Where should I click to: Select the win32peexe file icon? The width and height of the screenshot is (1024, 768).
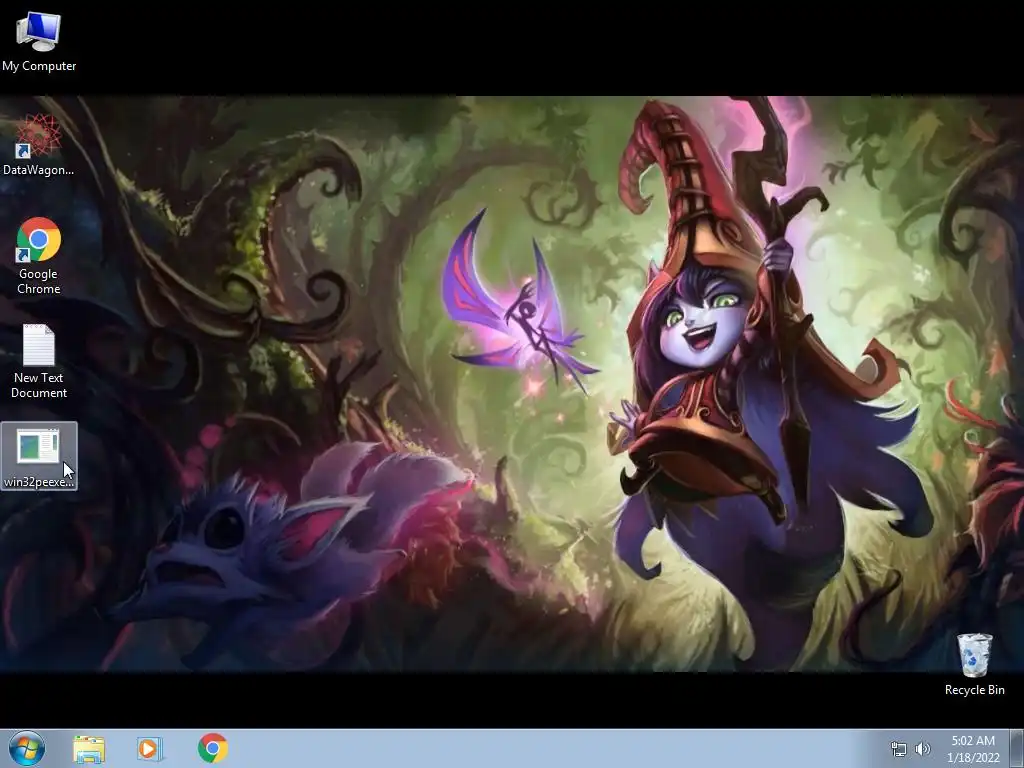pyautogui.click(x=39, y=456)
